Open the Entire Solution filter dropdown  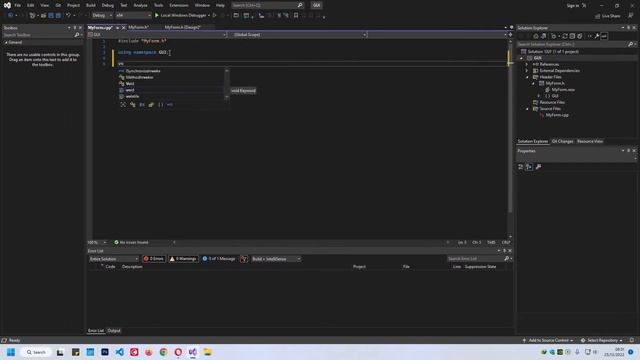tap(114, 259)
